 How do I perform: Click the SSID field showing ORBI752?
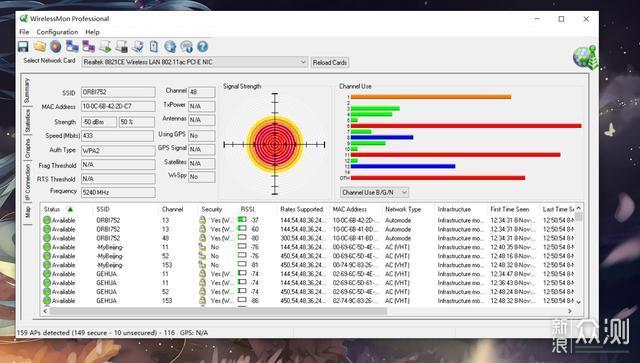pos(118,92)
